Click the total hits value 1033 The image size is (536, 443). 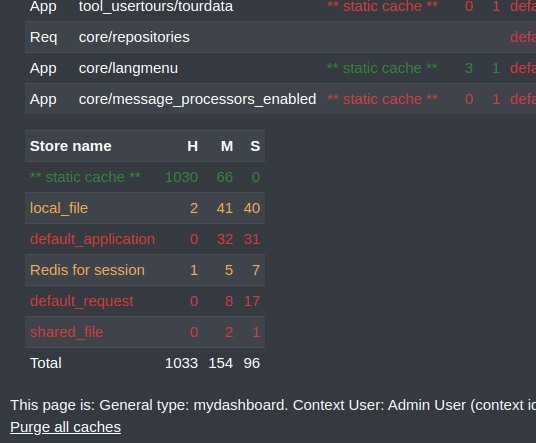coord(182,363)
